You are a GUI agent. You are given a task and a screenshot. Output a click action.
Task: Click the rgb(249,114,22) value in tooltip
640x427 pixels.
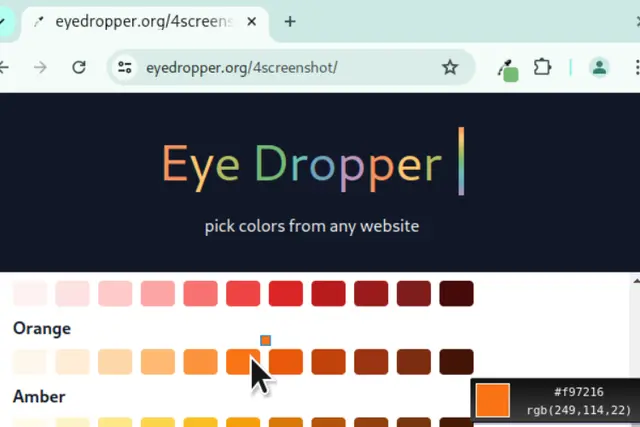(x=579, y=410)
